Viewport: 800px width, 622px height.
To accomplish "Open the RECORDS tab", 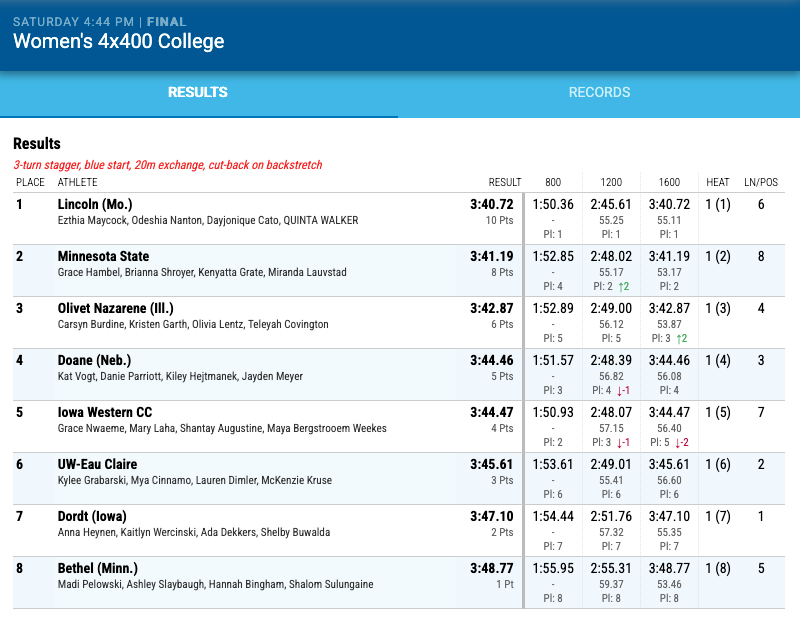I will [x=599, y=92].
